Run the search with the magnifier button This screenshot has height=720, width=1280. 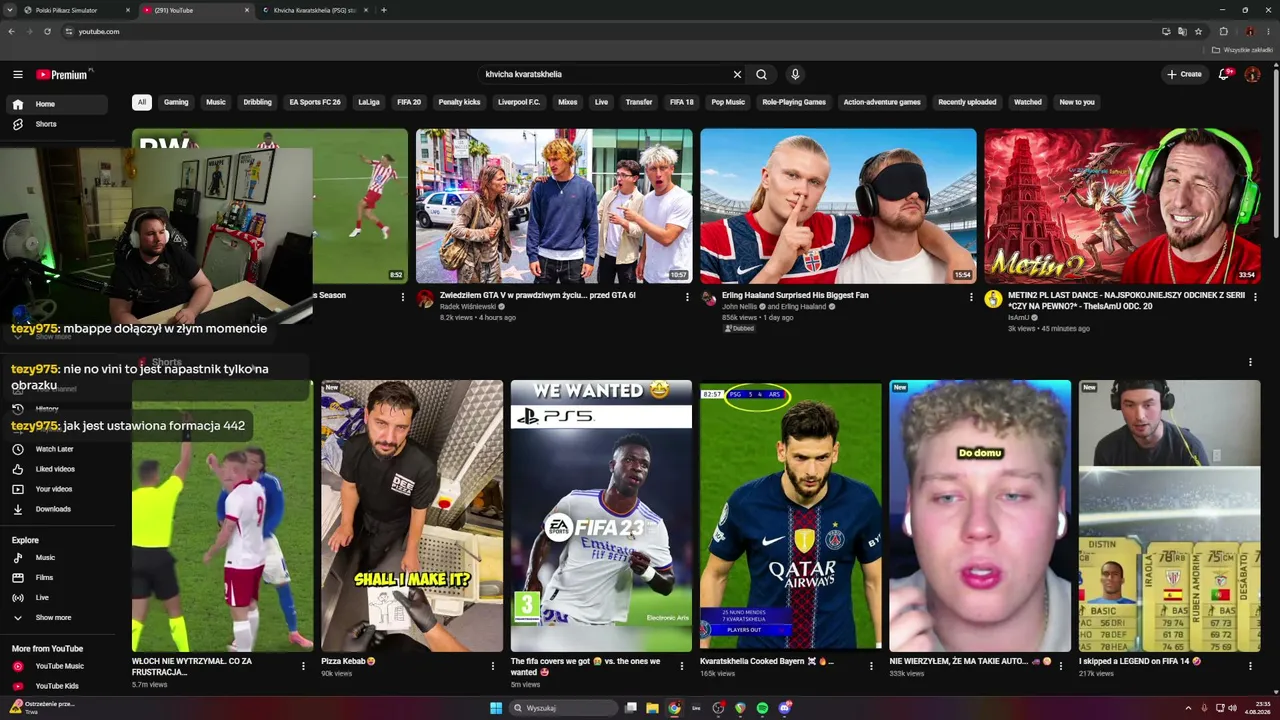[761, 74]
